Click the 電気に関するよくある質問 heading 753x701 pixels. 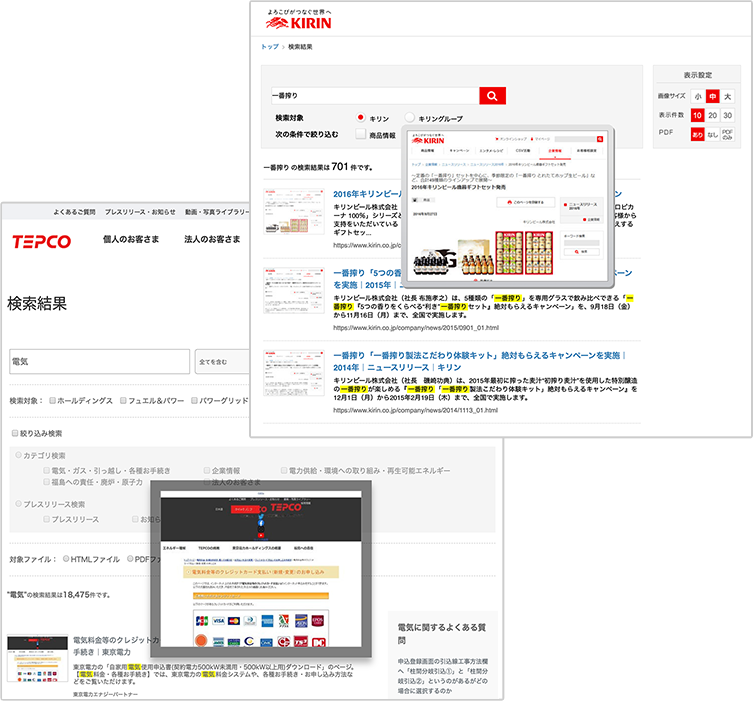pos(441,634)
